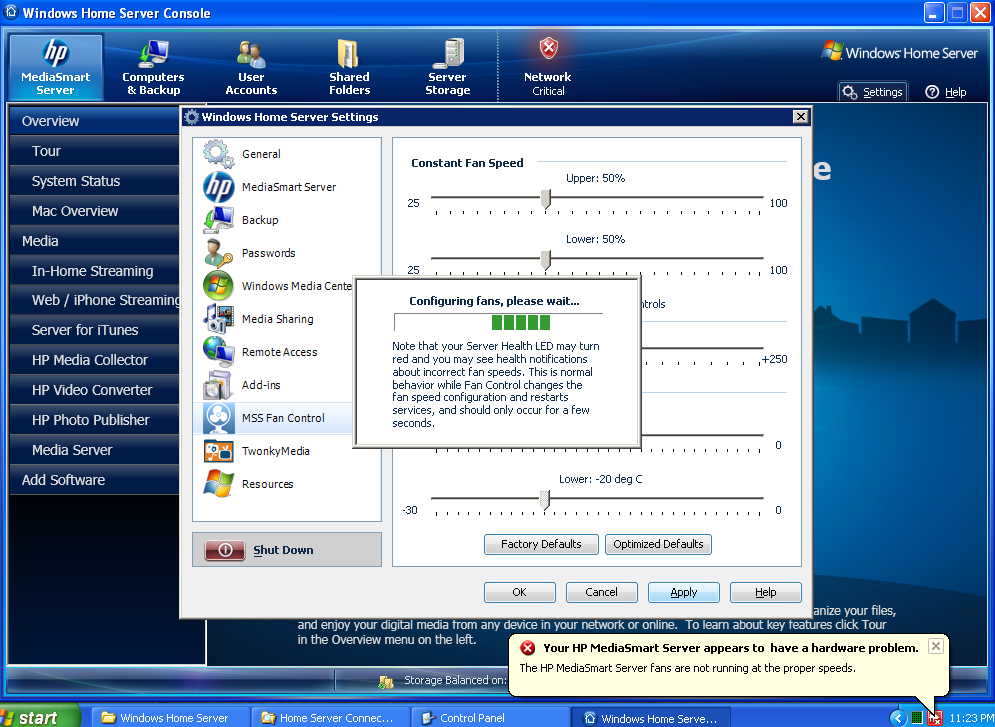
Task: Apply the fan settings changes
Action: tap(683, 592)
